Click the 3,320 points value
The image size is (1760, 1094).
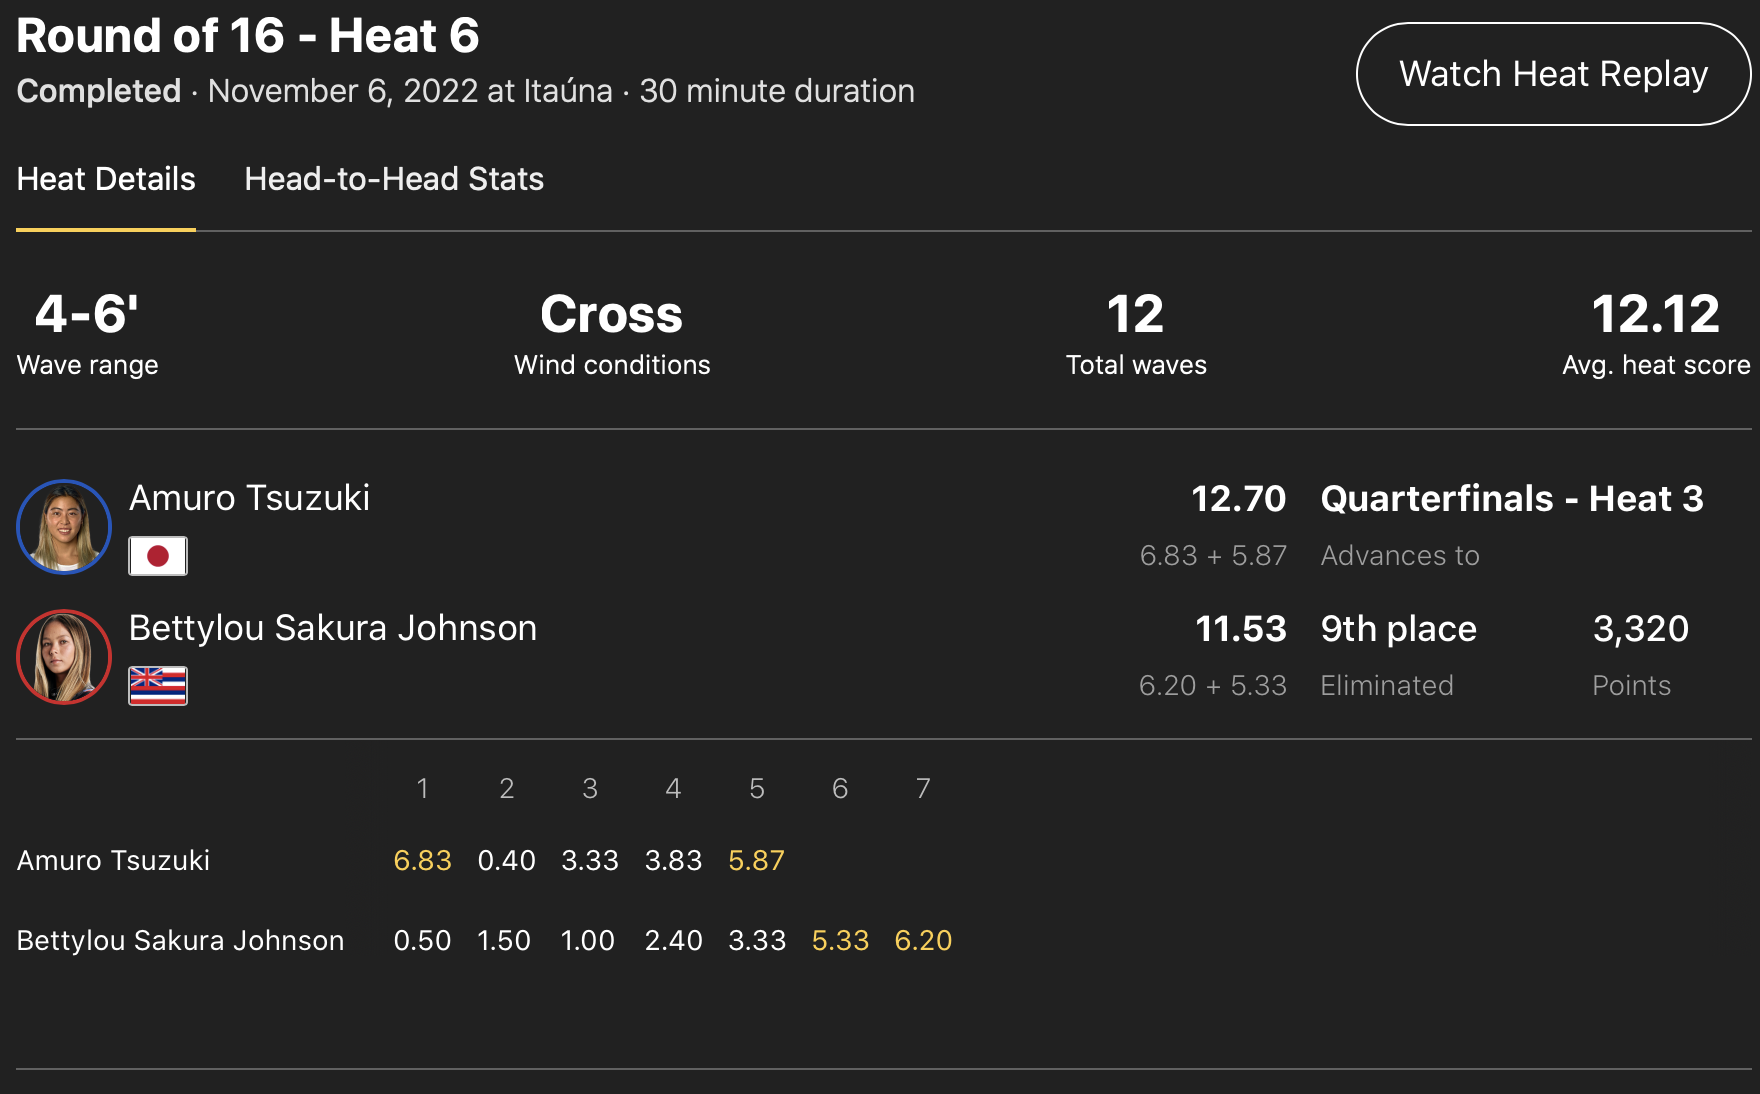point(1640,629)
